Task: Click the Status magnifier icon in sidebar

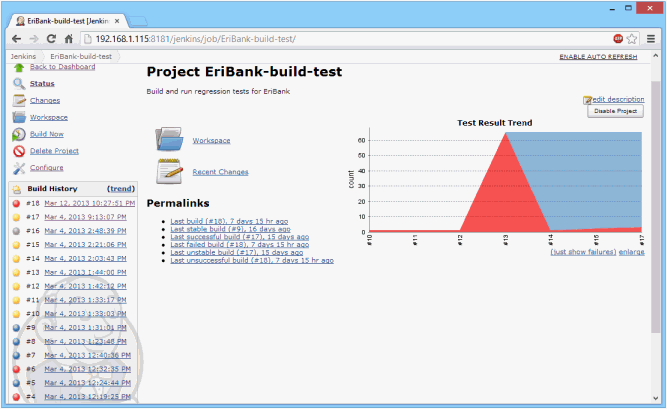Action: click(x=18, y=84)
